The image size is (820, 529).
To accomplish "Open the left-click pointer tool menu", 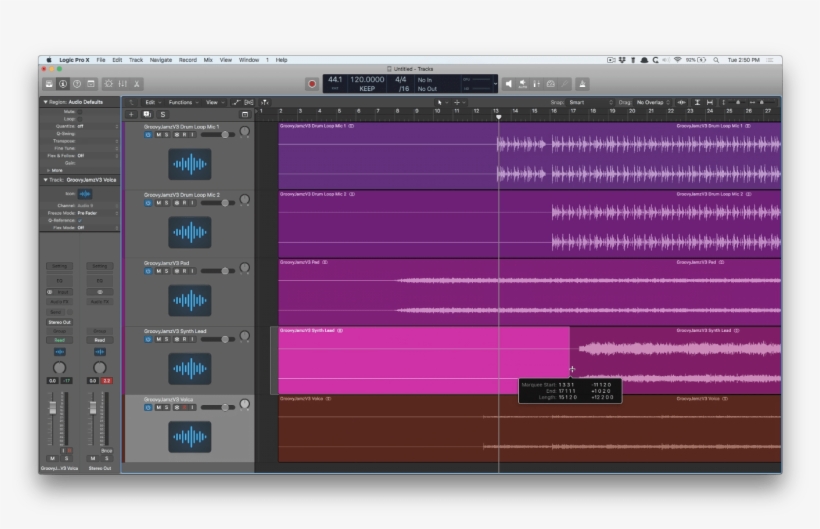I will point(442,102).
